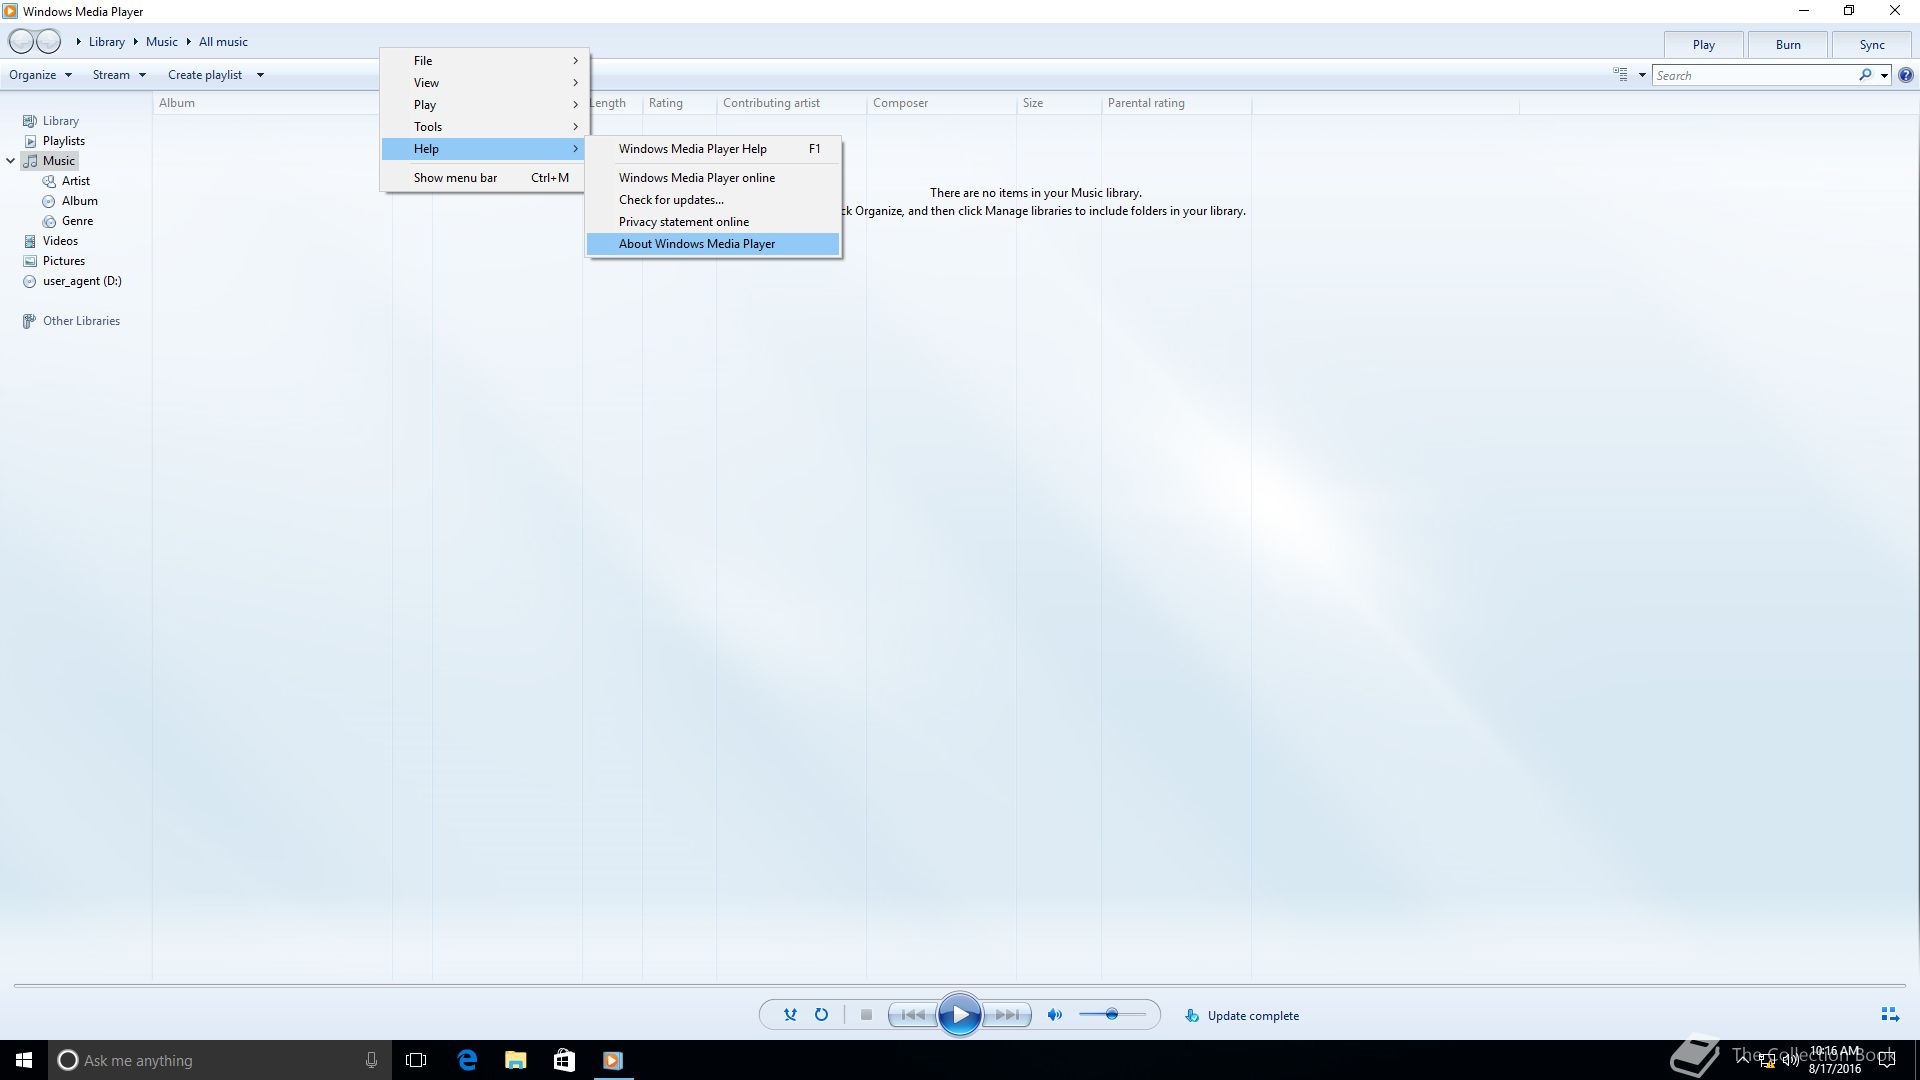This screenshot has width=1920, height=1080.
Task: Select user_agent (D:) drive
Action: point(82,281)
